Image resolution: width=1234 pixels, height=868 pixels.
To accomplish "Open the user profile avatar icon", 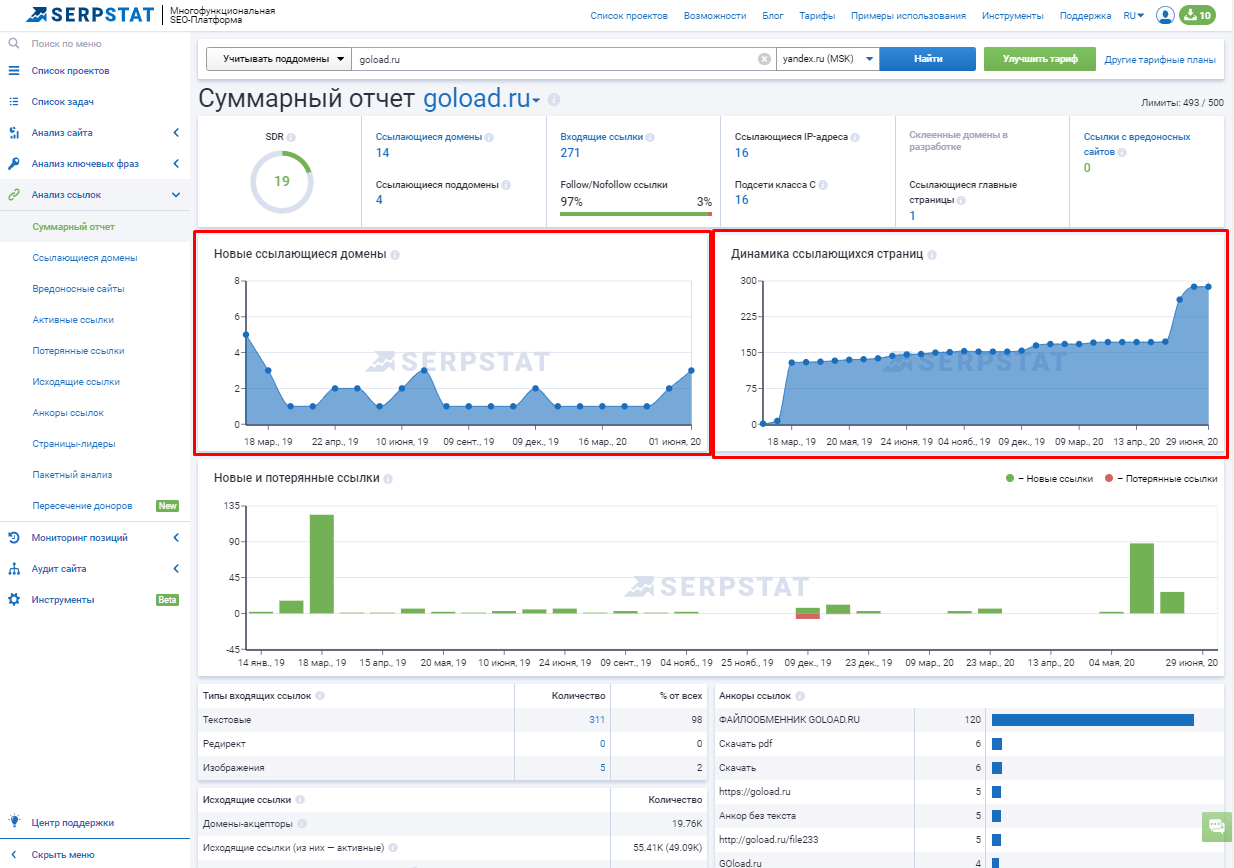I will pyautogui.click(x=1165, y=15).
